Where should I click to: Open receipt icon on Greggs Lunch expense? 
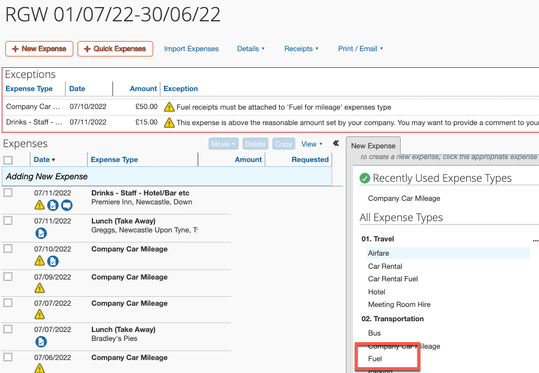coord(41,233)
